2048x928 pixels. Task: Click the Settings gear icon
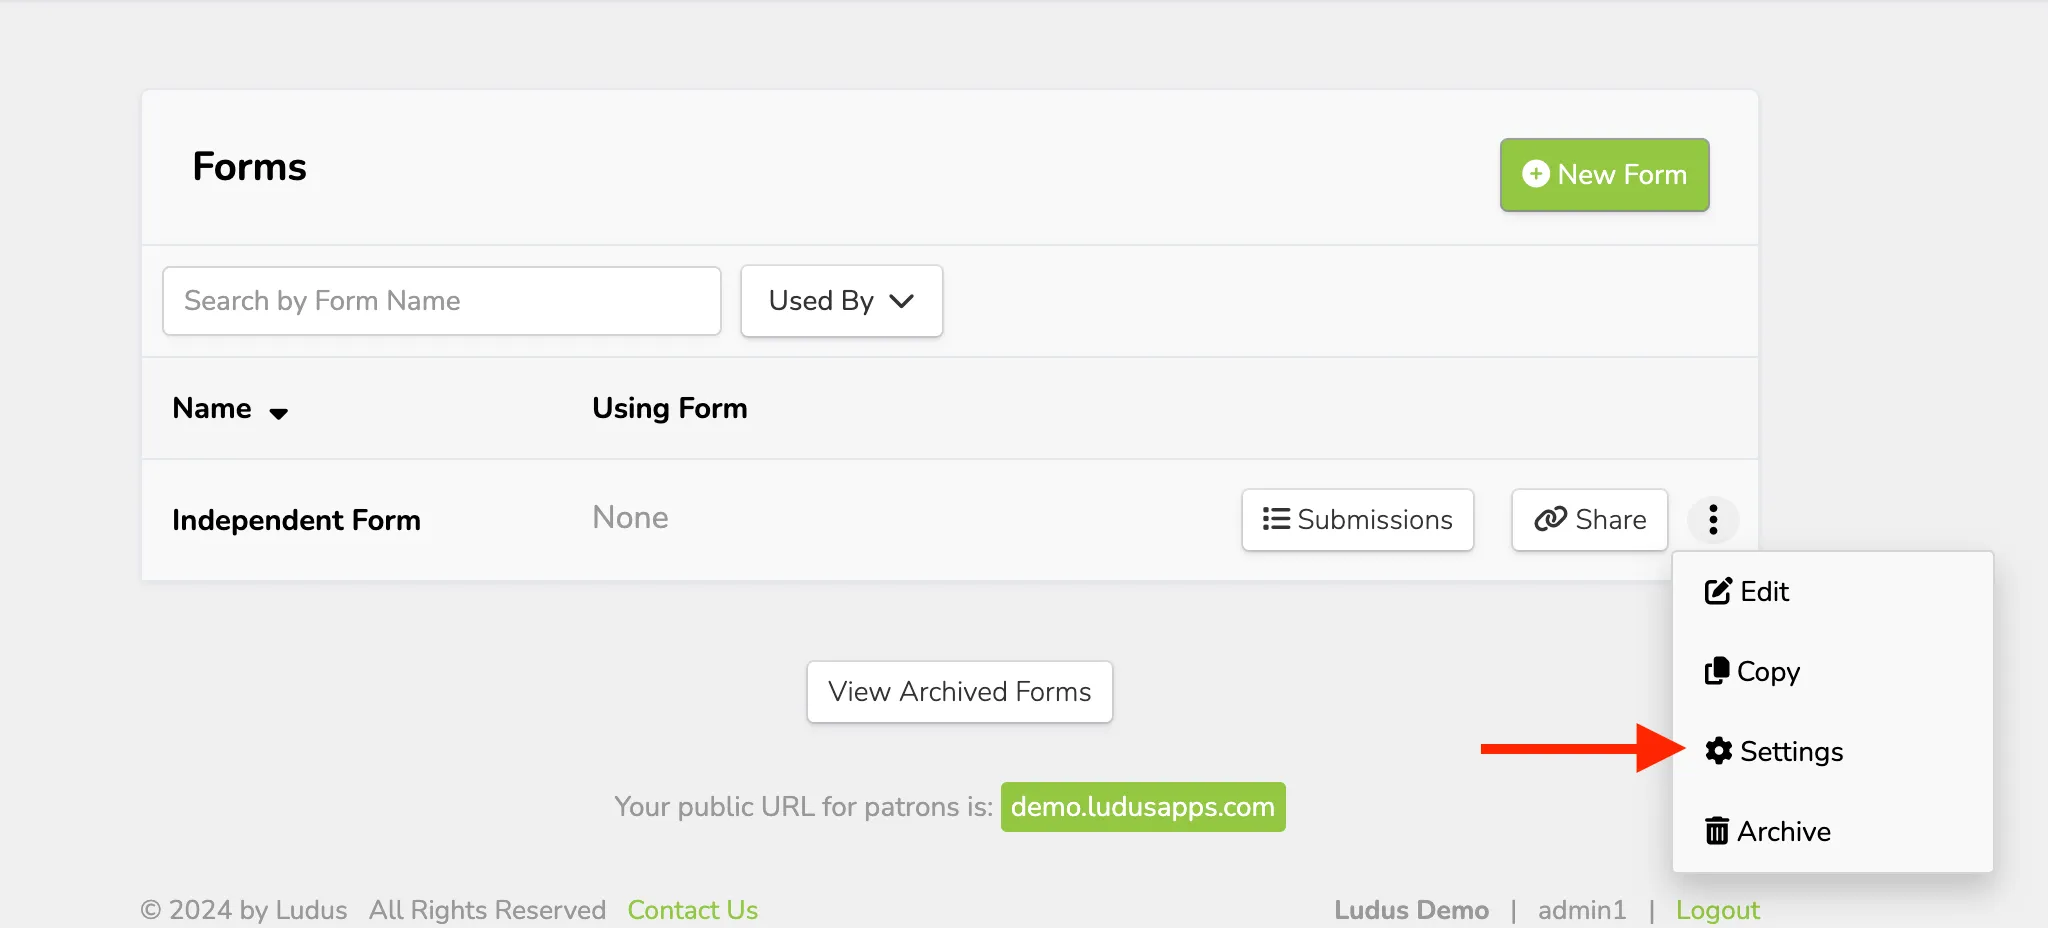[1718, 751]
